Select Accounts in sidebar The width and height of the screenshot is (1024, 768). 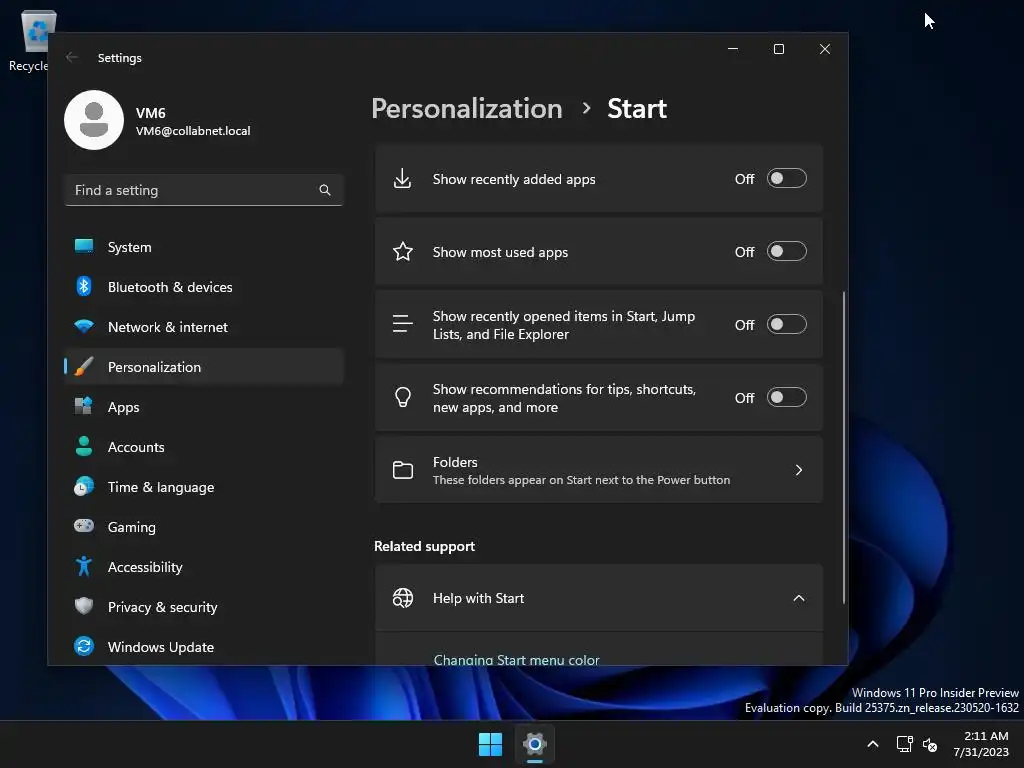204,447
